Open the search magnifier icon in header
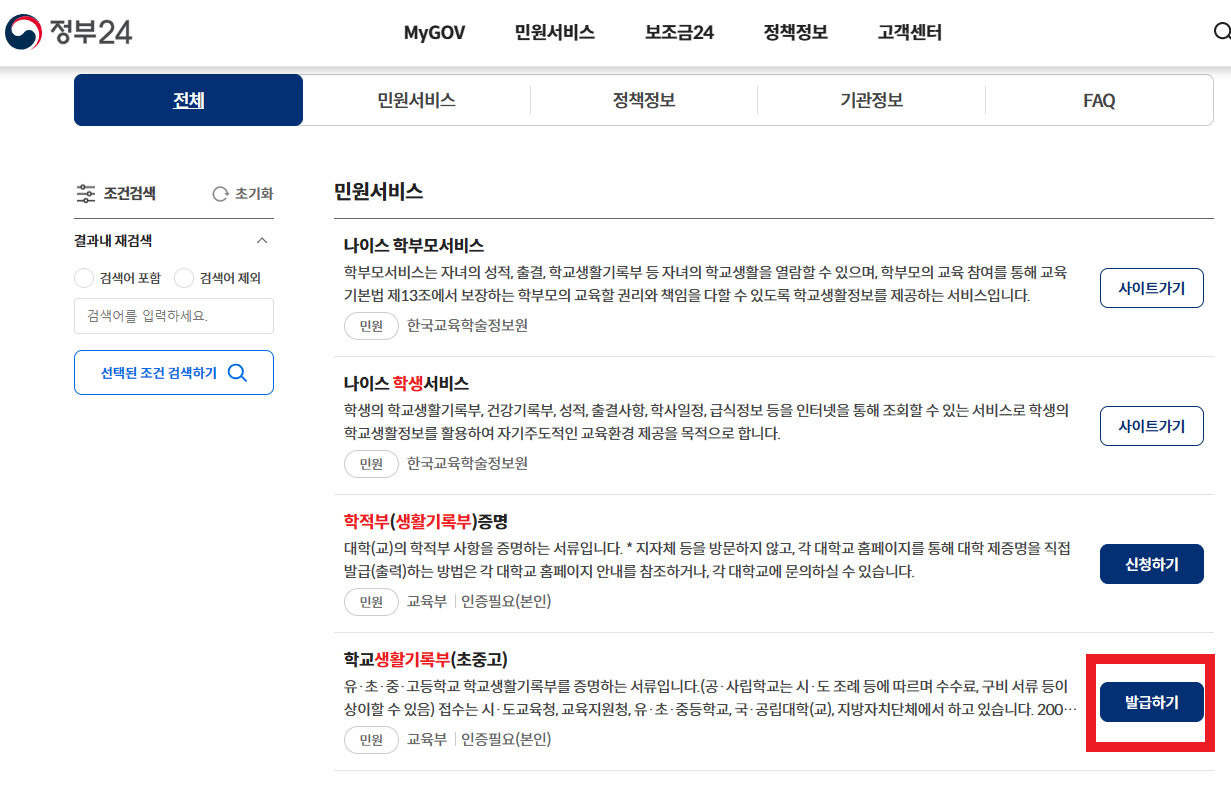Image resolution: width=1231 pixels, height=785 pixels. point(1221,32)
